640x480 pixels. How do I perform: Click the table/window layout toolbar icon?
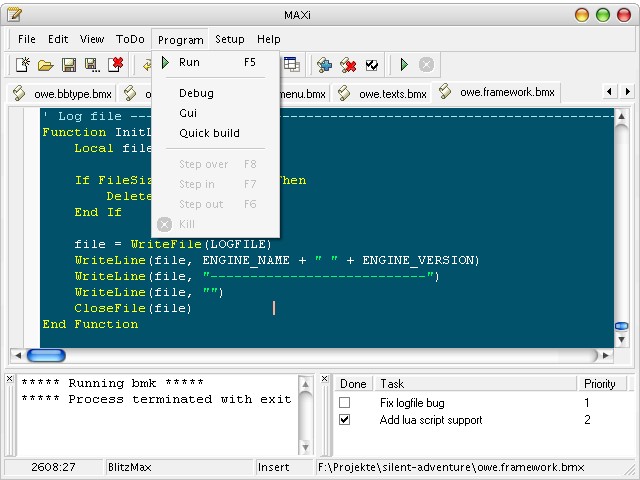291,64
